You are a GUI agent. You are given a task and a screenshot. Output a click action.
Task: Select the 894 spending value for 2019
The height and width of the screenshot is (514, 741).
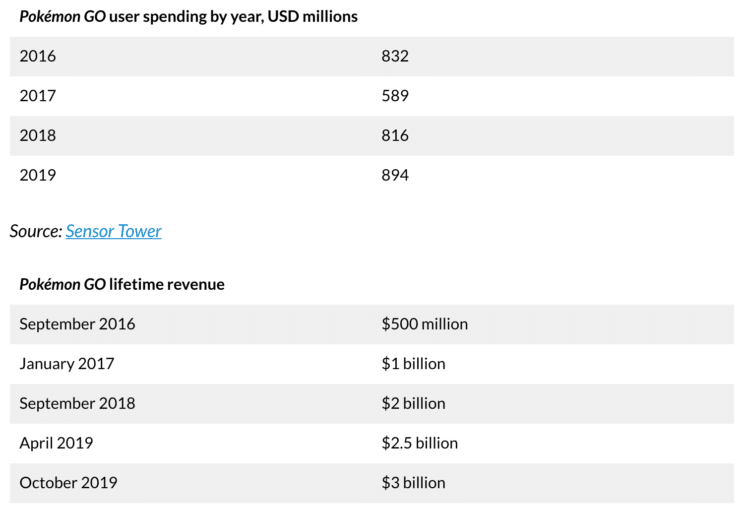click(x=395, y=175)
